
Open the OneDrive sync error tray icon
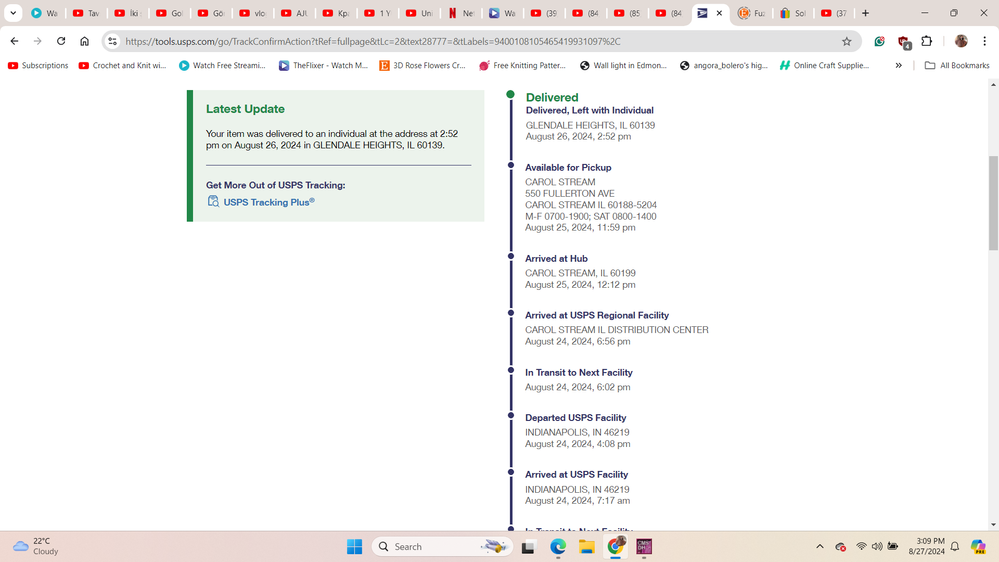point(840,547)
